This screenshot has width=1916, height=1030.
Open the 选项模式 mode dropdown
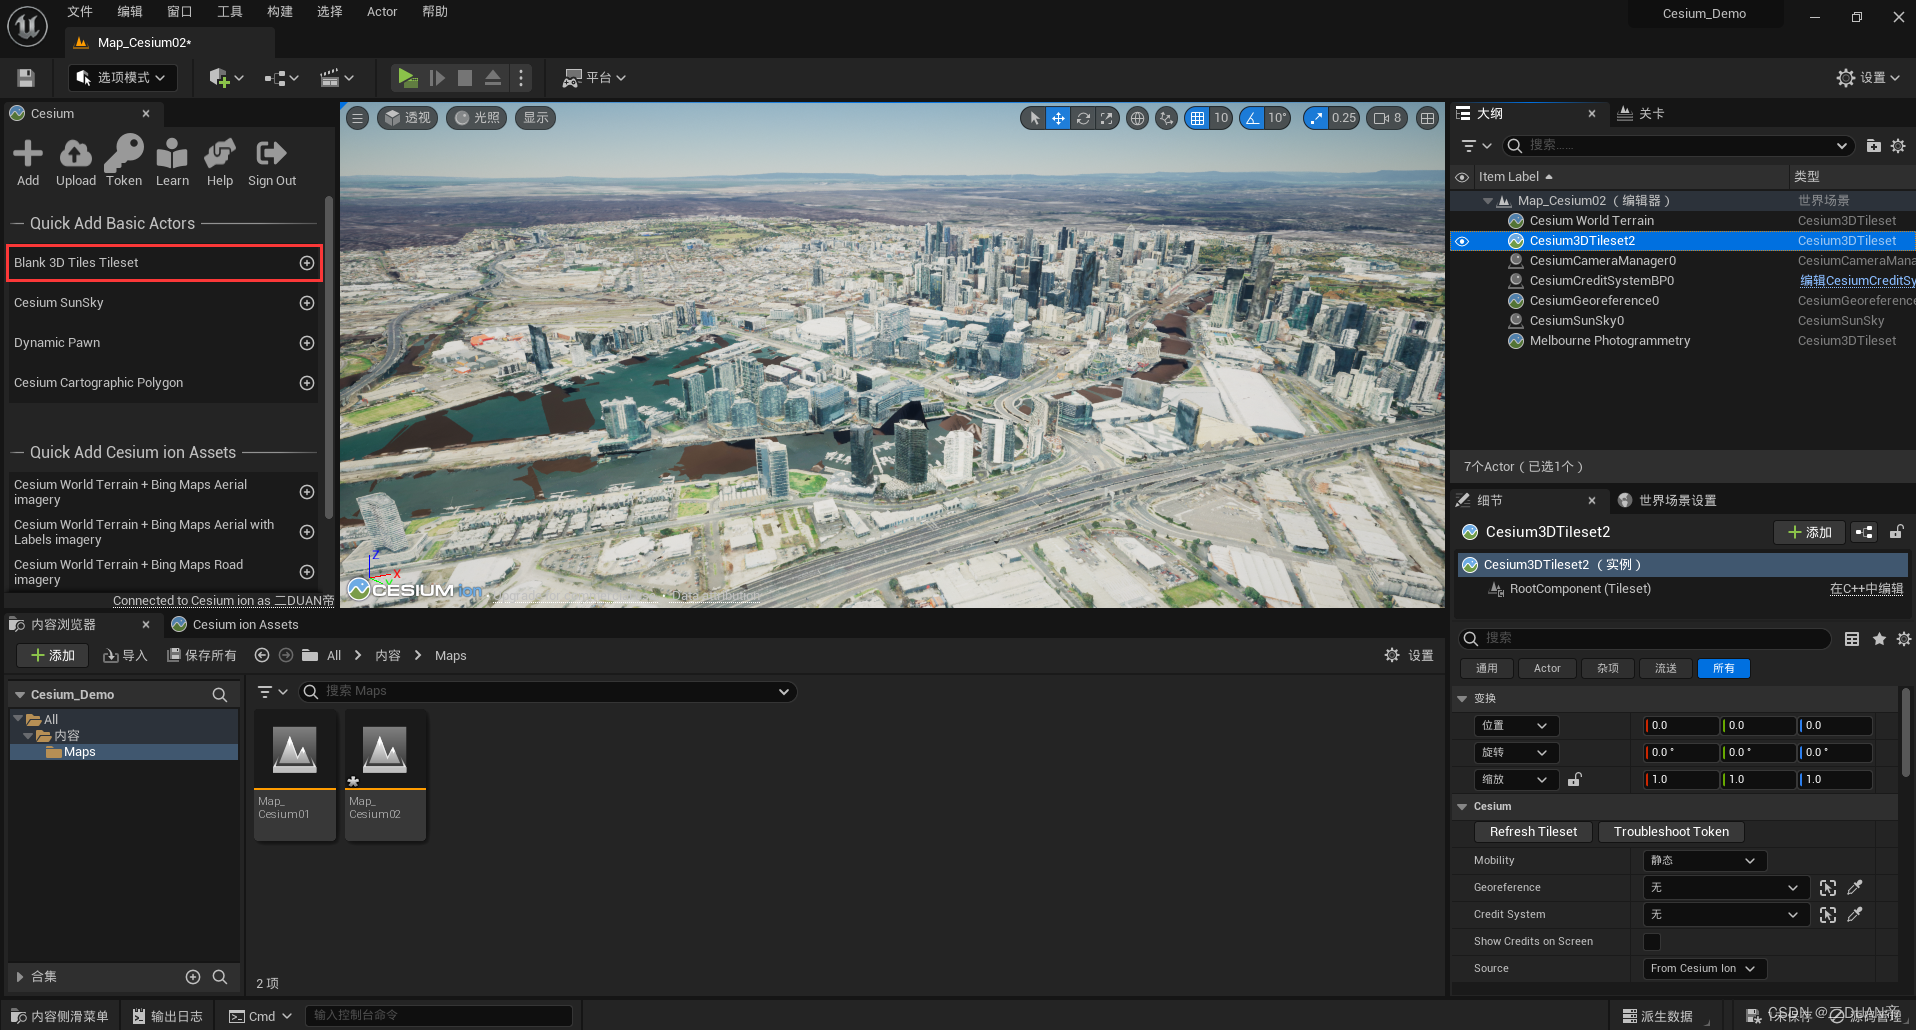123,78
